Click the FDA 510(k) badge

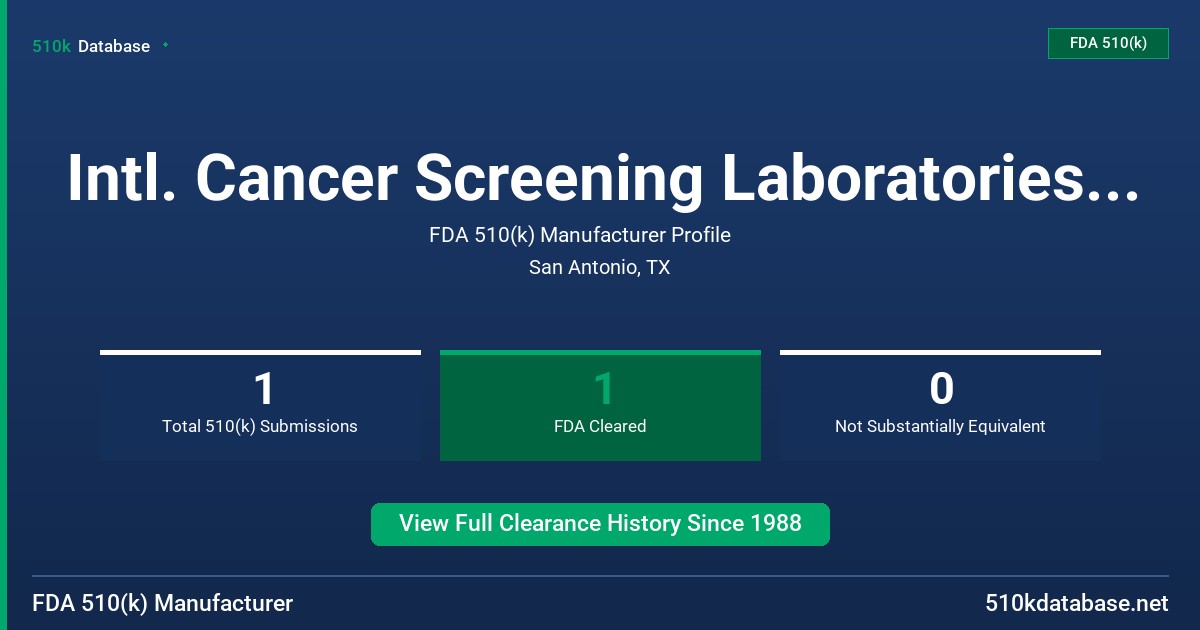coord(1108,43)
